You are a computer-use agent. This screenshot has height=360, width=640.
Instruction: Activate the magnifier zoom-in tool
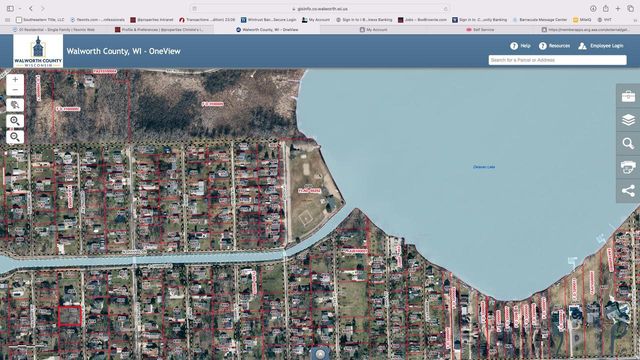(15, 121)
